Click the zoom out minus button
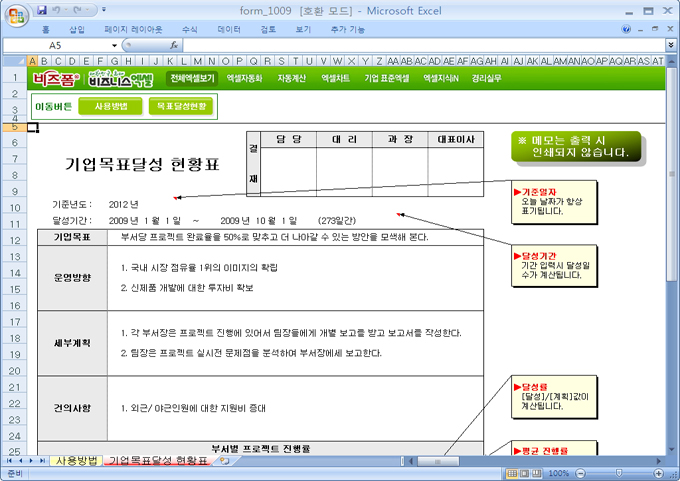Viewport: 680px width, 481px height. [580, 473]
